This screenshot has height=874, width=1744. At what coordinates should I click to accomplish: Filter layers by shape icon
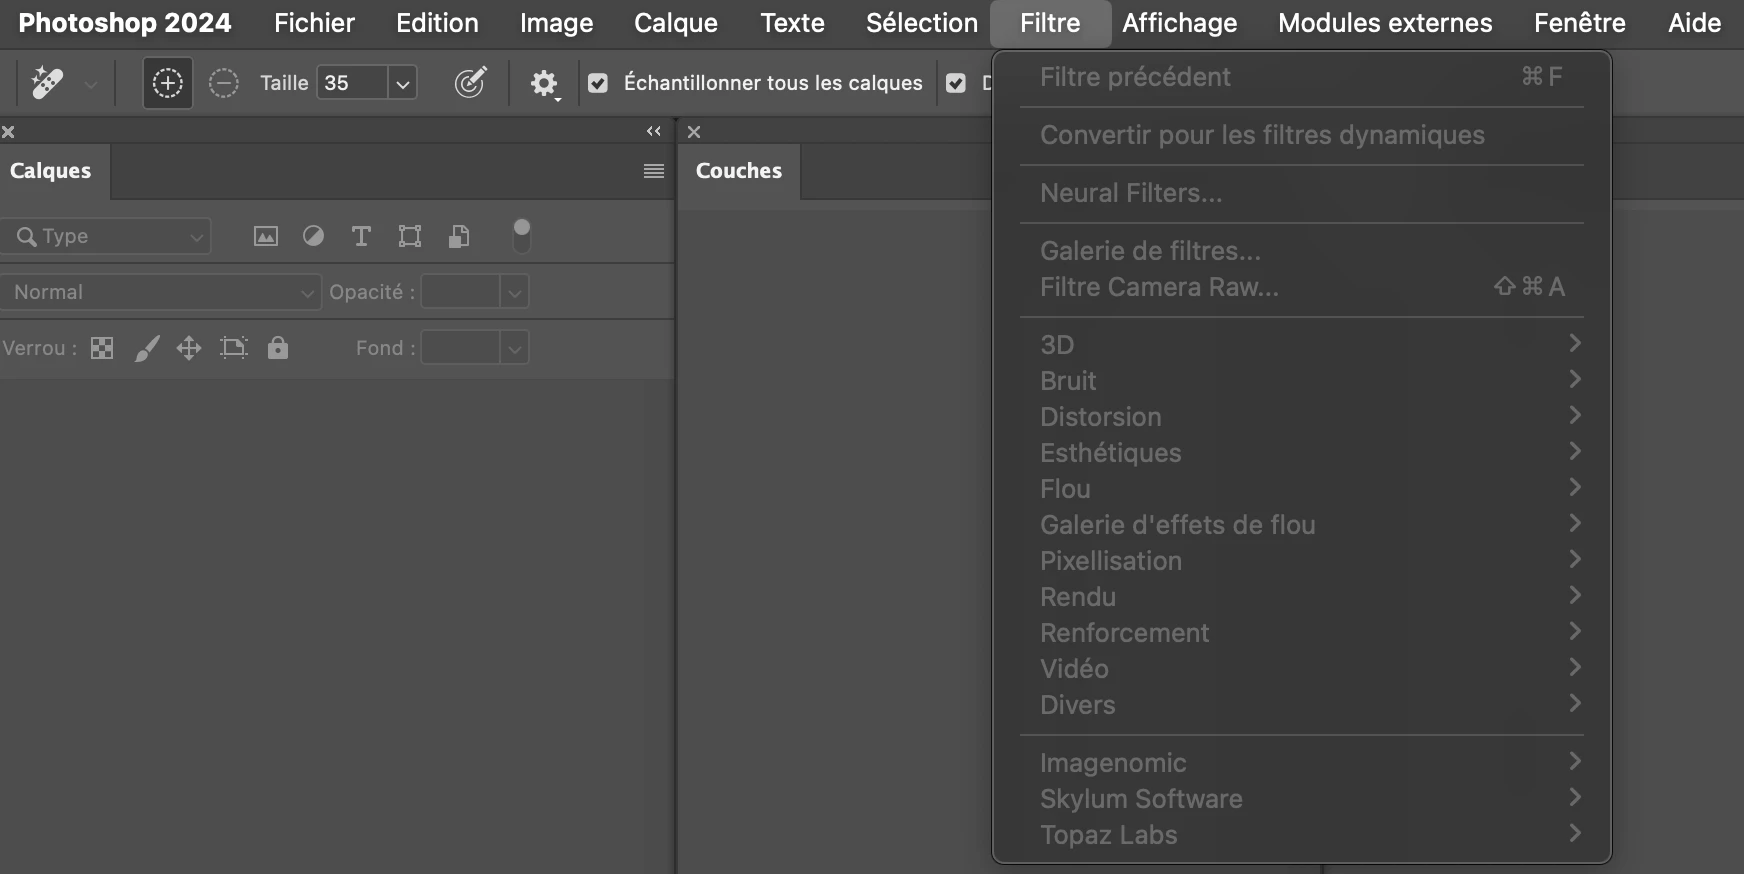410,236
